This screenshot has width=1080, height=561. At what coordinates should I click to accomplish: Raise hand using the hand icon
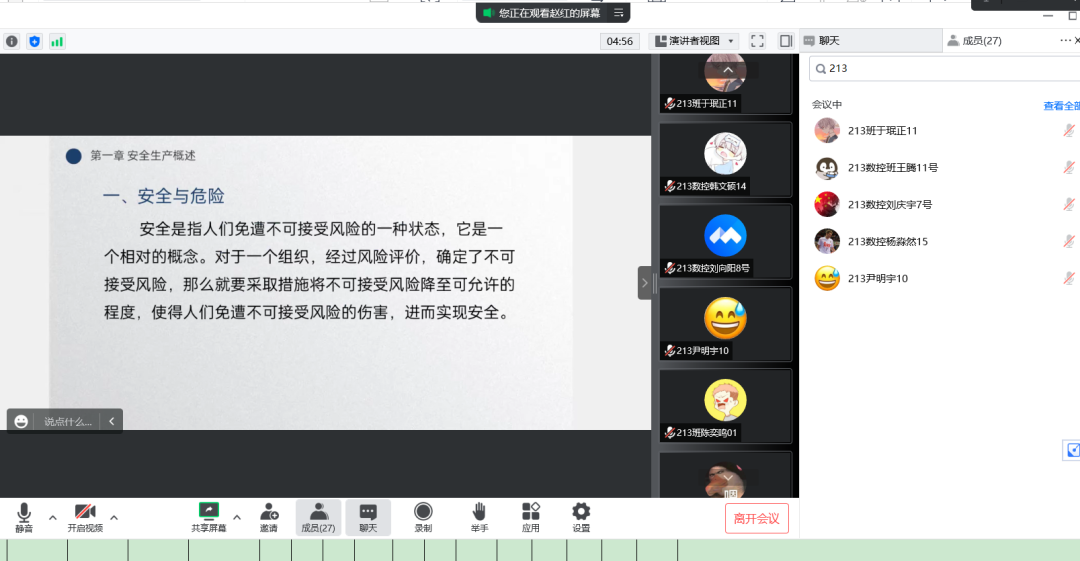tap(479, 512)
